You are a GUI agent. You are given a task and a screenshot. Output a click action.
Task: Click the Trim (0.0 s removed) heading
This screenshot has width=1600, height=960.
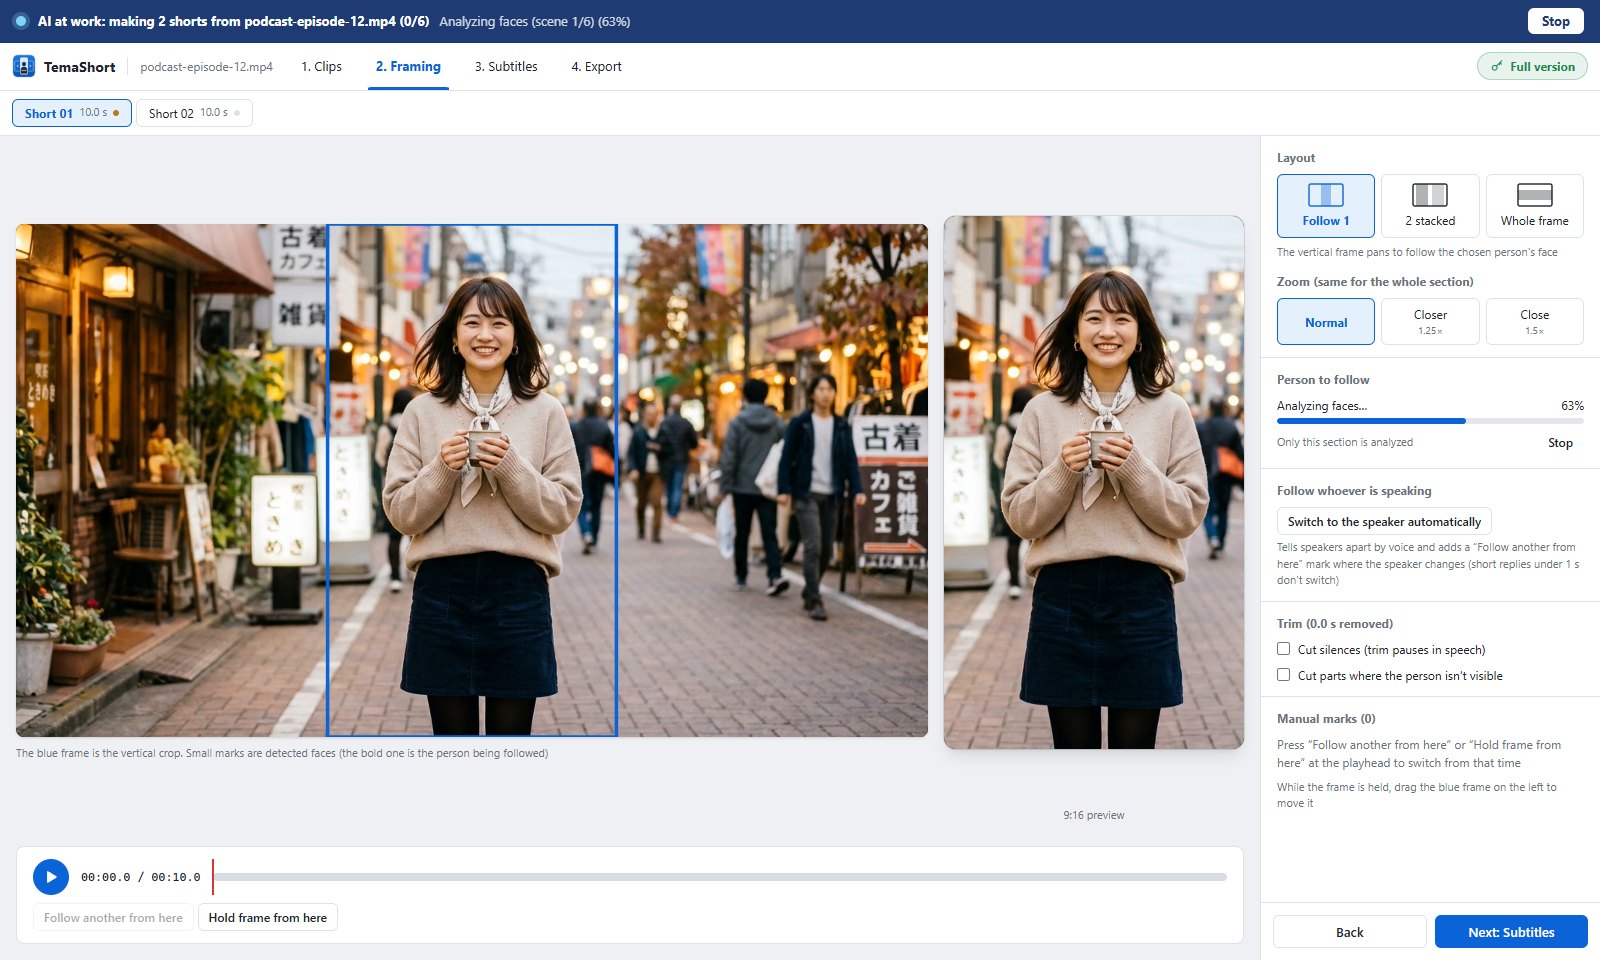pos(1334,624)
